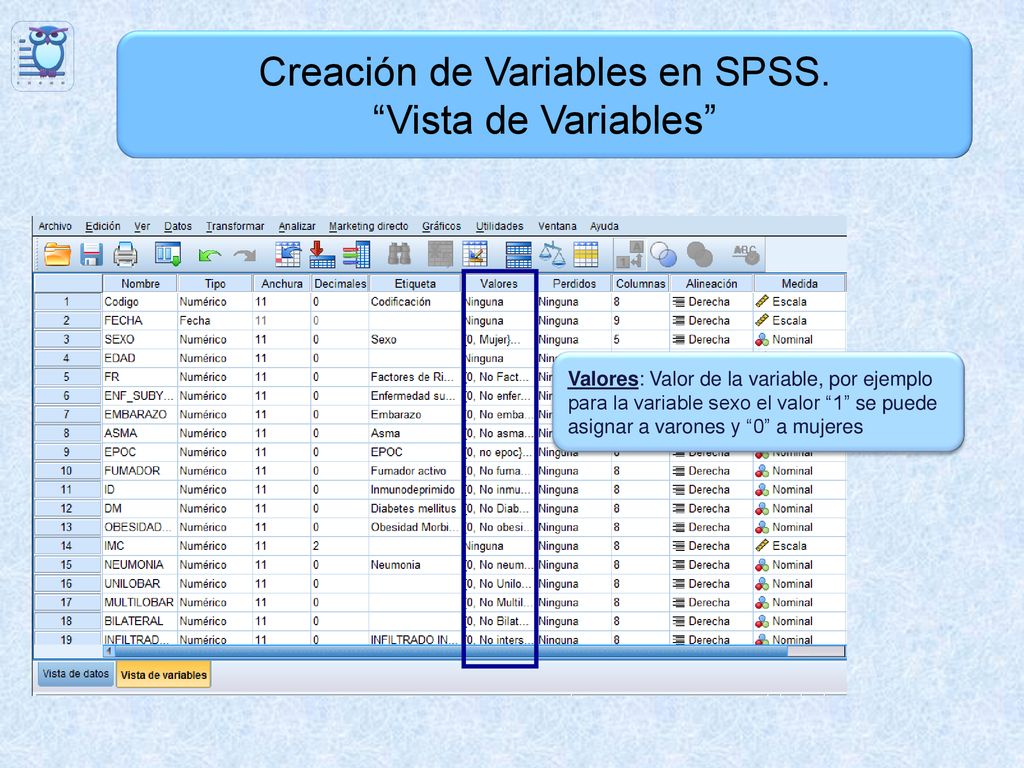This screenshot has width=1024, height=768.
Task: Click the Tipo column header
Action: (x=215, y=283)
